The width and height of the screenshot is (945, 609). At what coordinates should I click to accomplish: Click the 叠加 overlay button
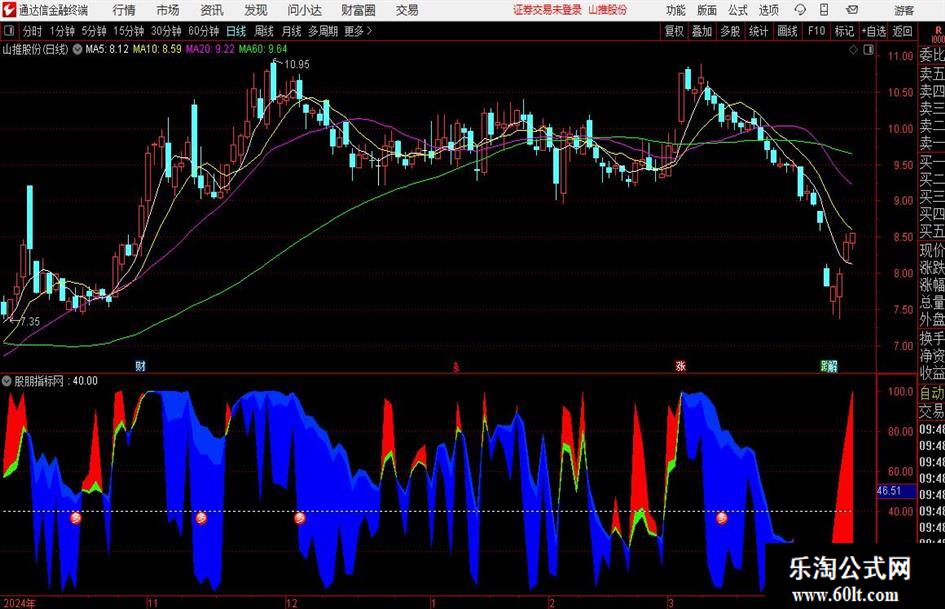click(x=702, y=31)
